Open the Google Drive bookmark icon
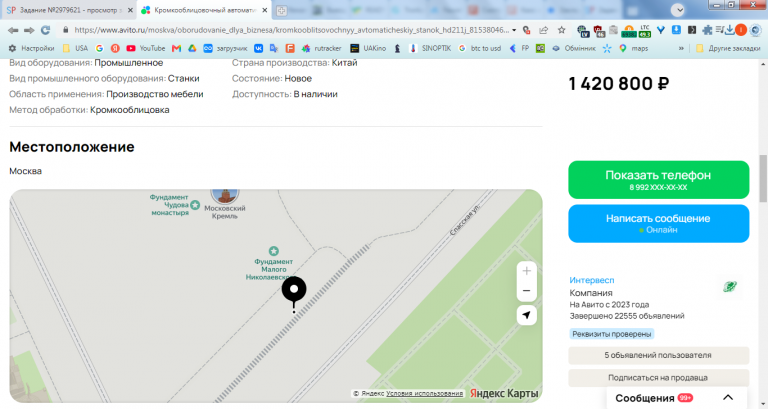The image size is (768, 409). tap(192, 48)
